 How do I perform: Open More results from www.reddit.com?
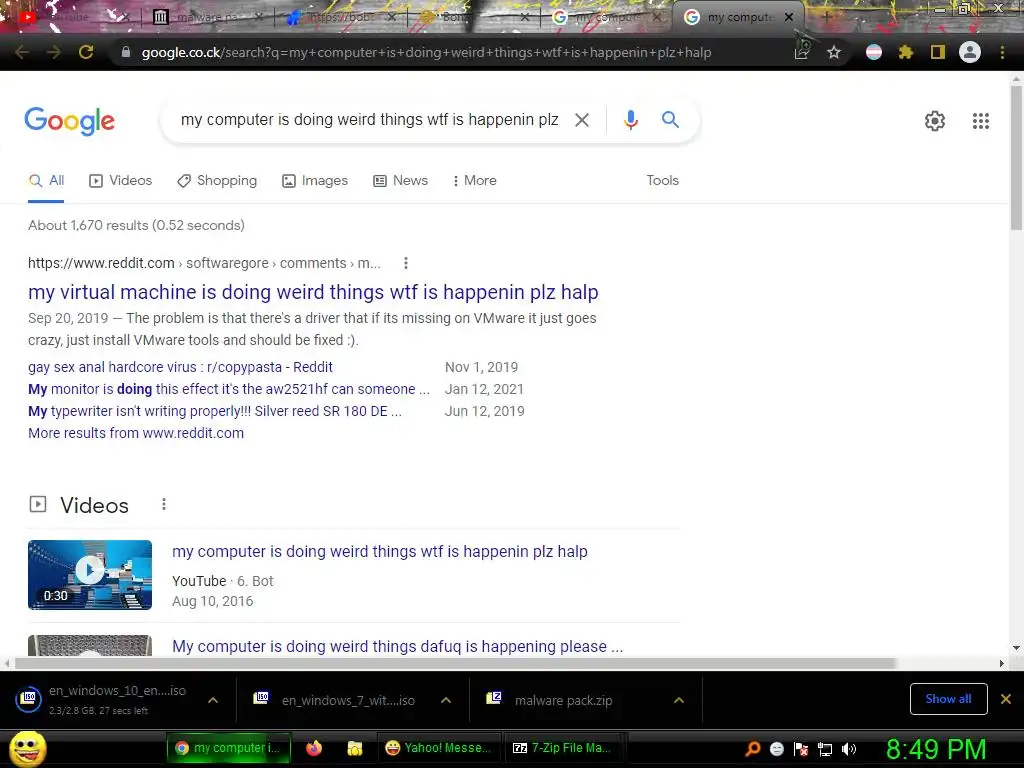(x=136, y=433)
